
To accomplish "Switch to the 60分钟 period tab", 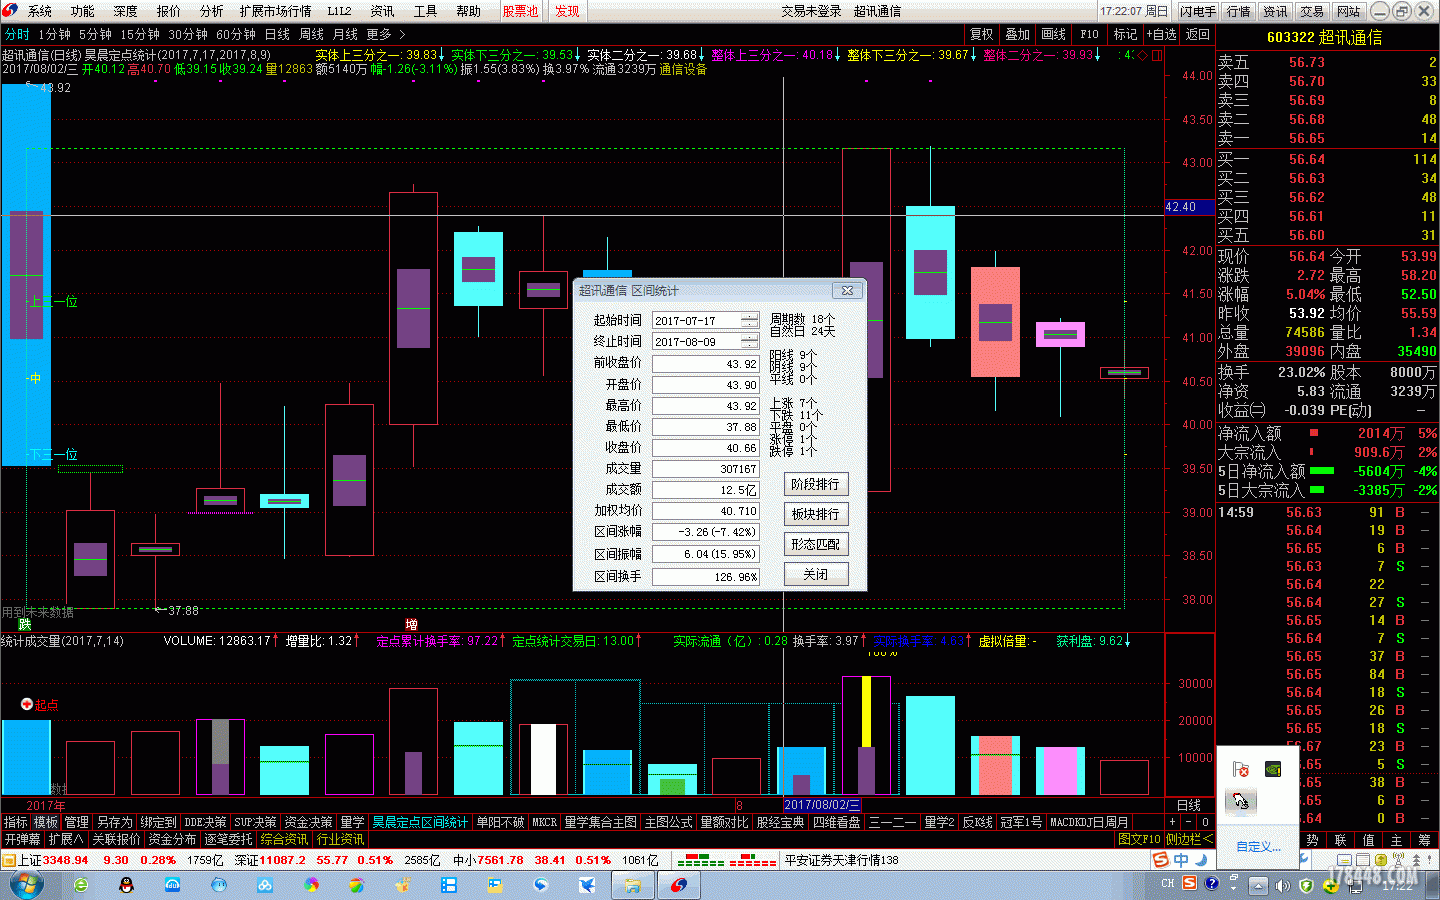I will [x=236, y=34].
